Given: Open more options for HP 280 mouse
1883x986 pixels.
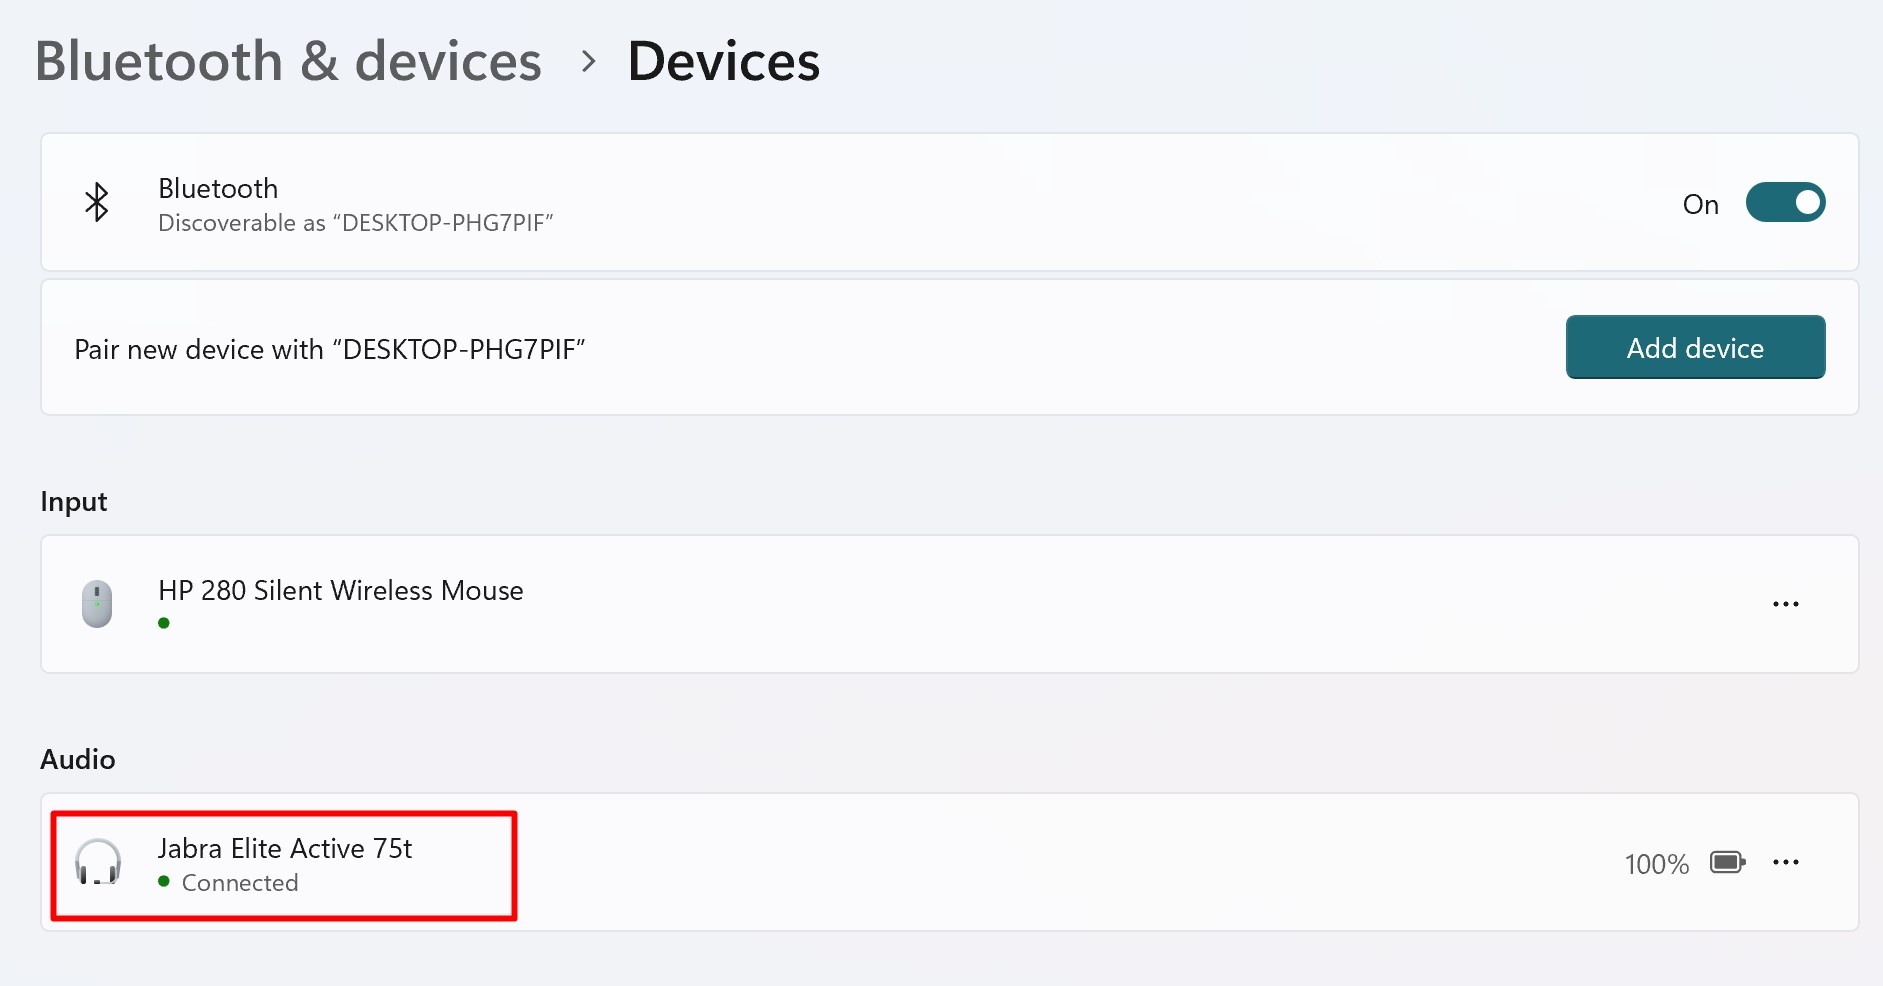Looking at the screenshot, I should click(1786, 604).
